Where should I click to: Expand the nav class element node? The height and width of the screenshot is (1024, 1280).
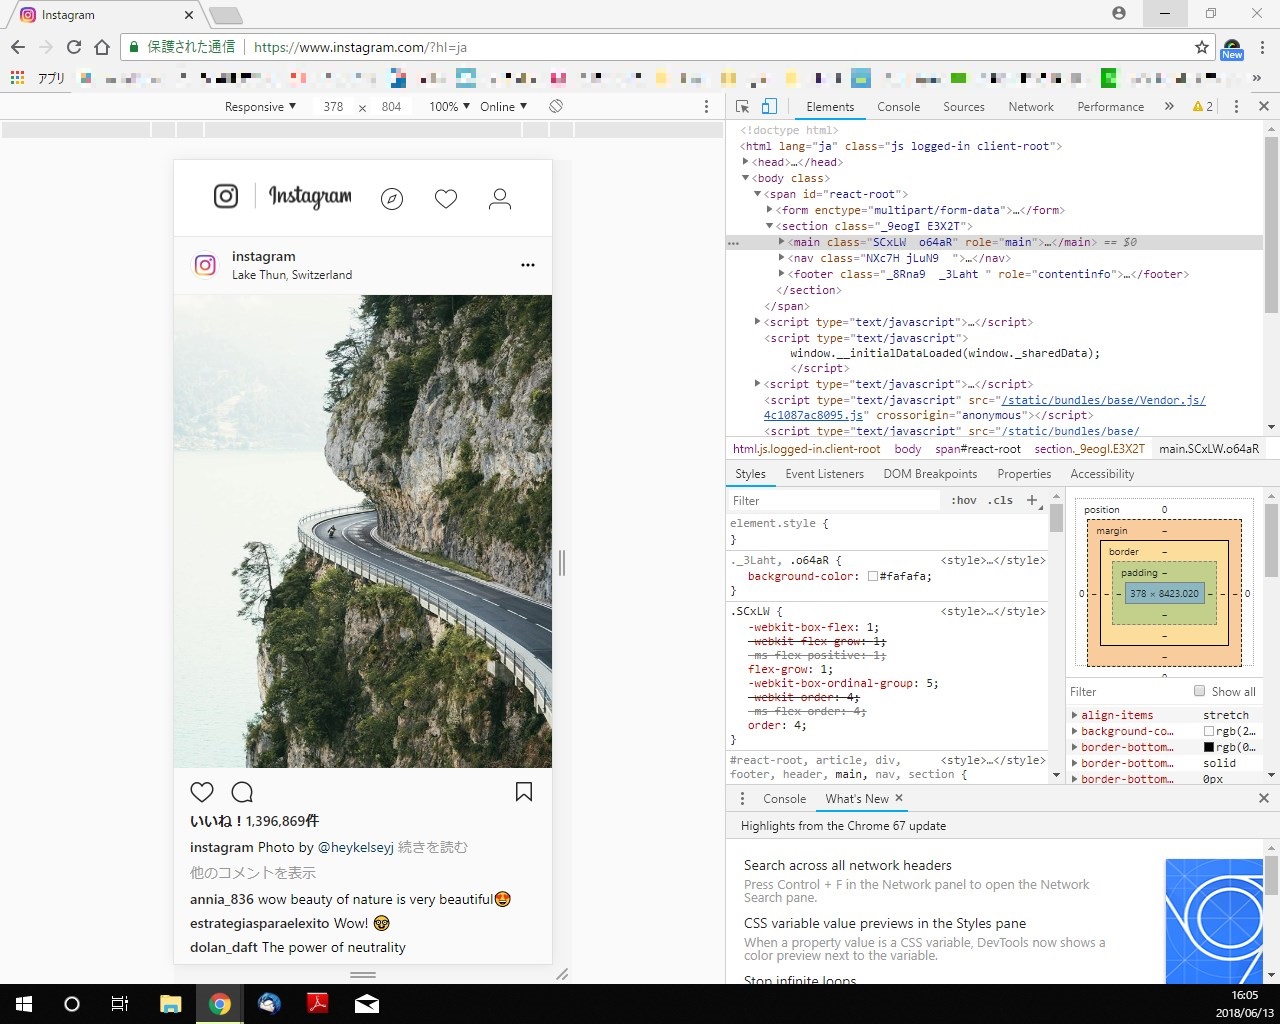(x=782, y=258)
